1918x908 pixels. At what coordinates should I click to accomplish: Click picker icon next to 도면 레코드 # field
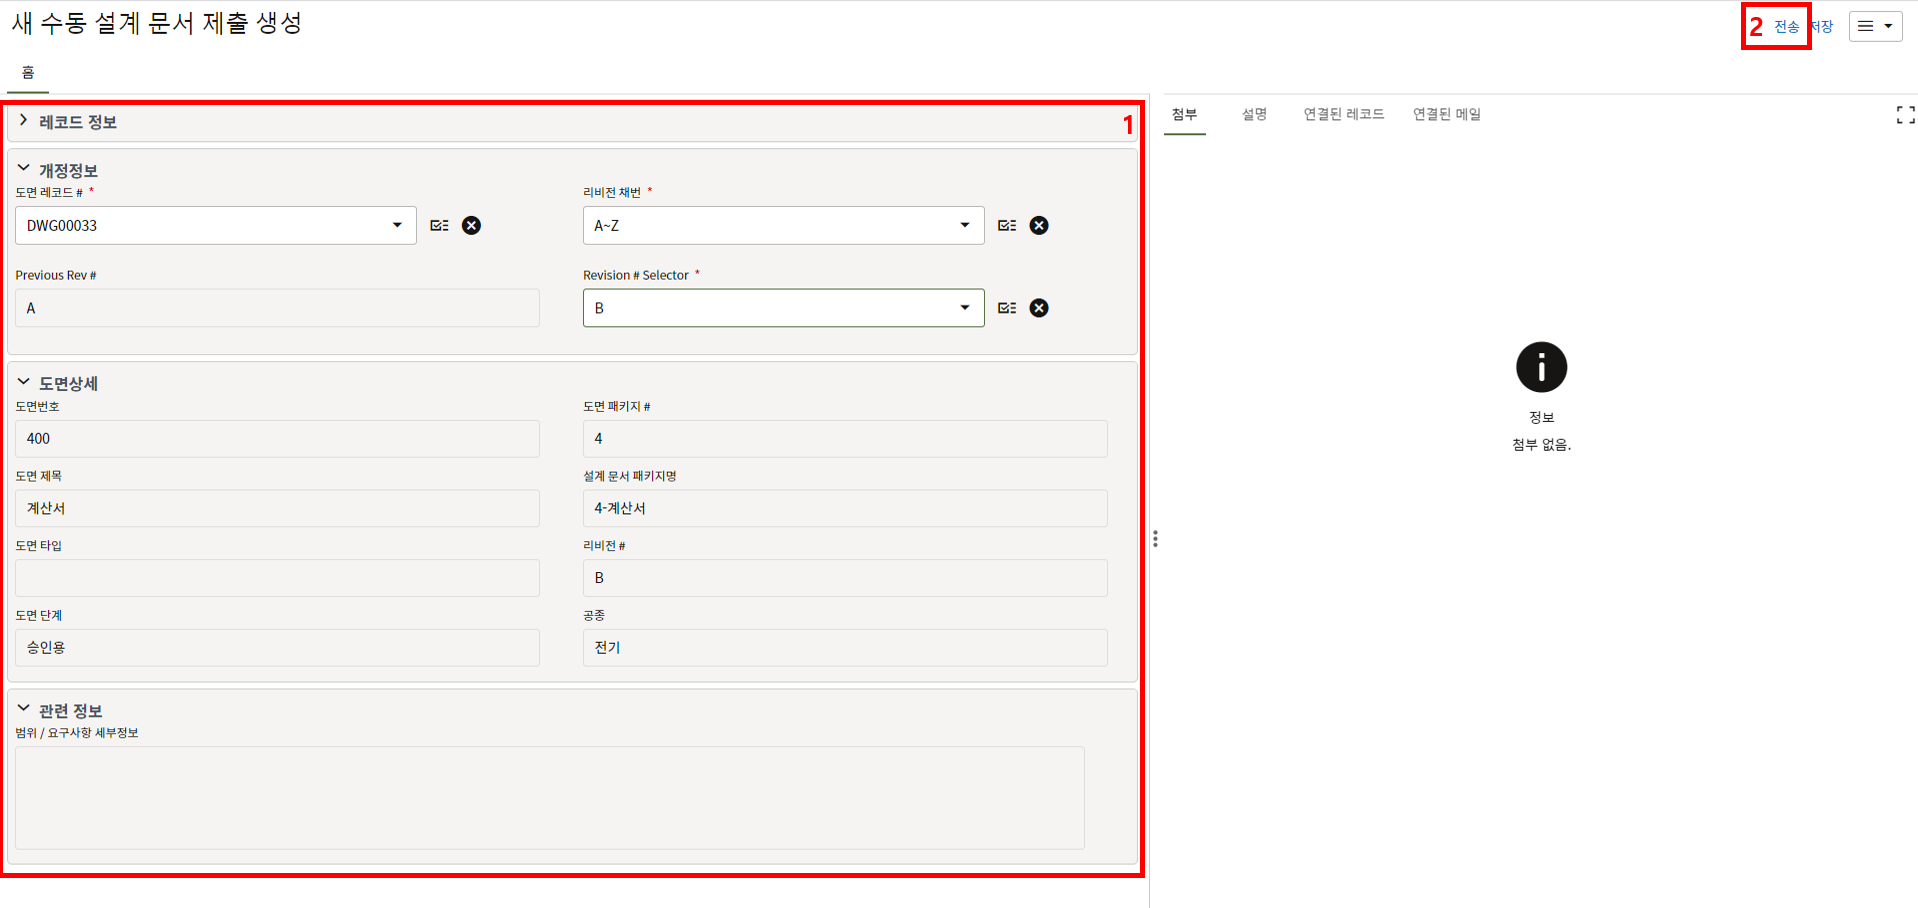[x=439, y=226]
